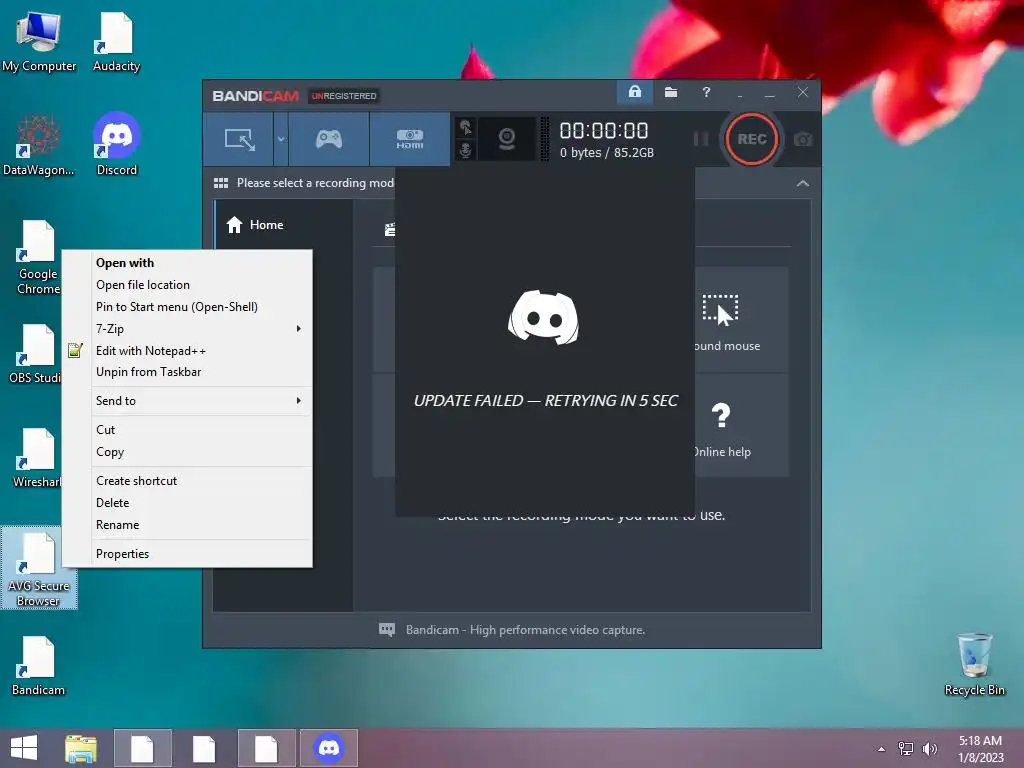Select Google Chrome desktop shortcut

pyautogui.click(x=38, y=257)
